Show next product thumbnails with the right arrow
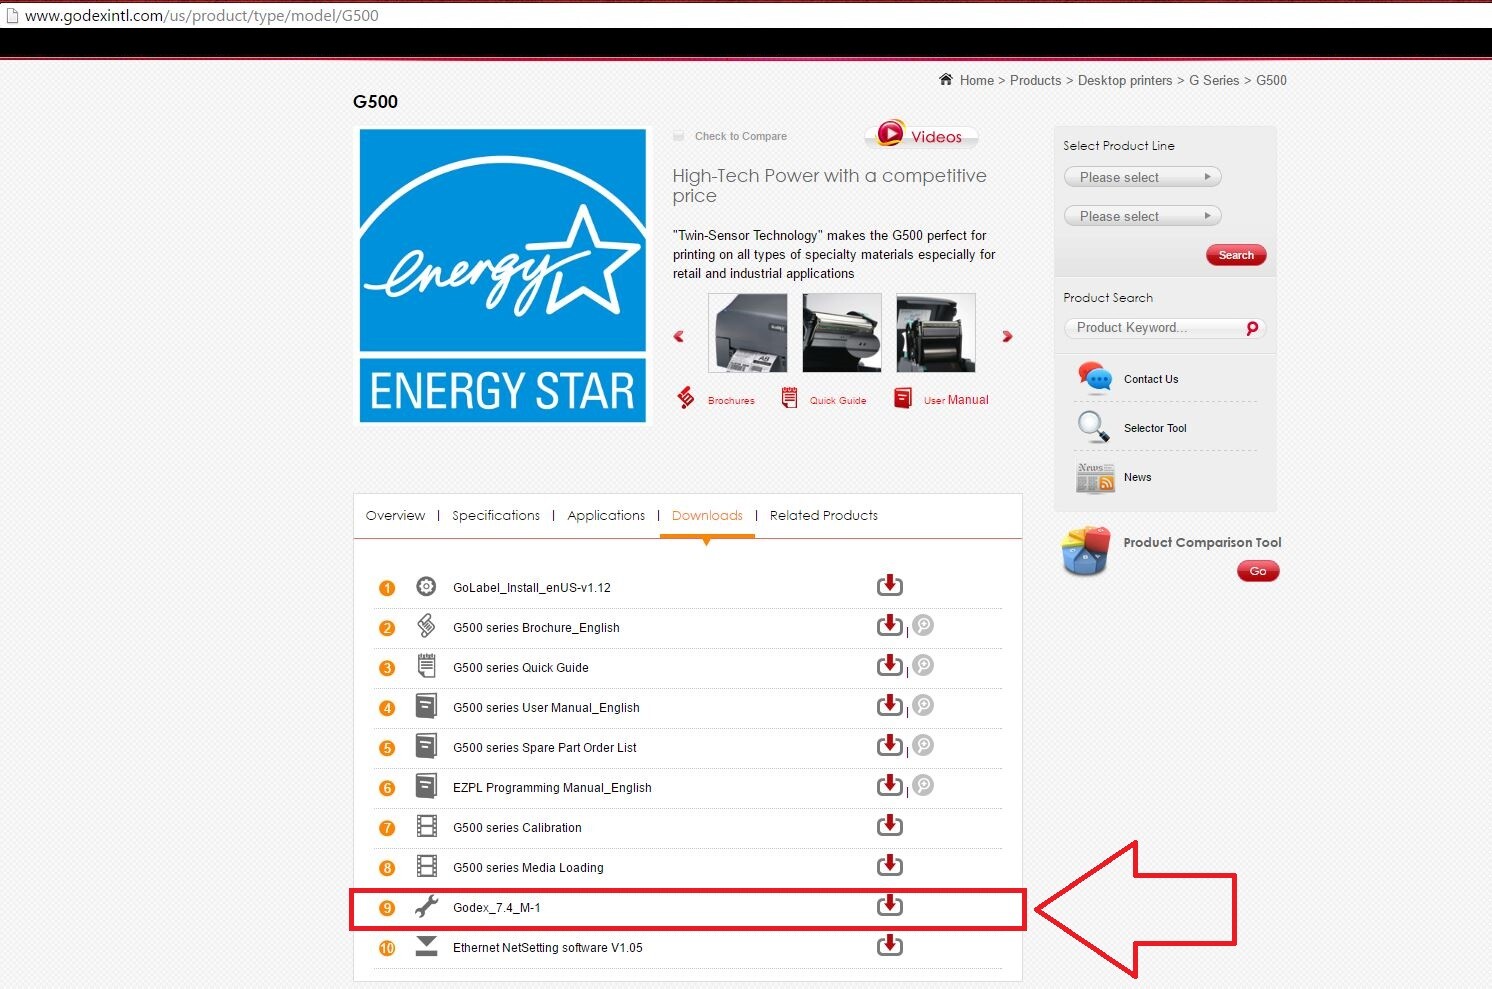Screen dimensions: 1492x989 [x=1007, y=336]
